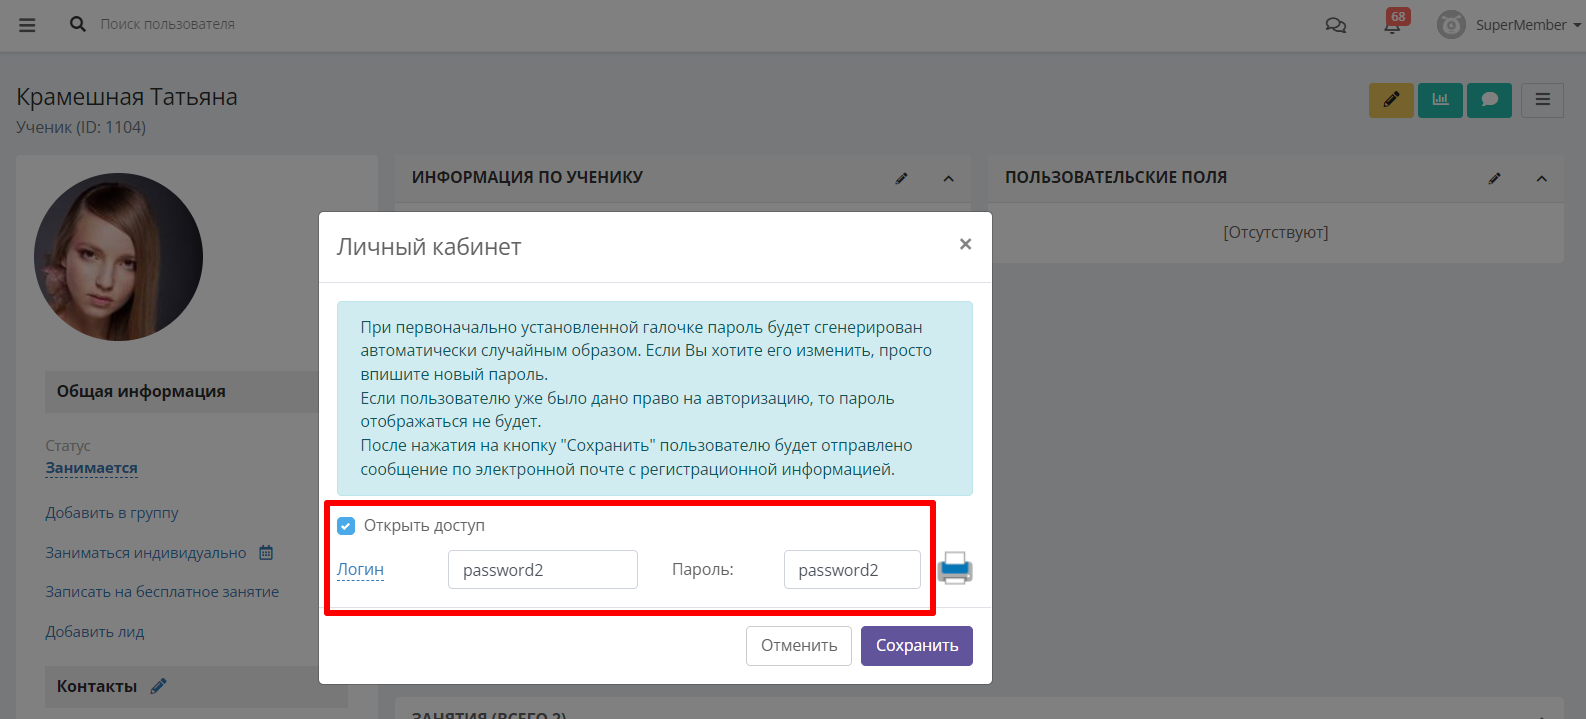This screenshot has height=719, width=1586.
Task: Open the green chart statistics button
Action: (x=1440, y=100)
